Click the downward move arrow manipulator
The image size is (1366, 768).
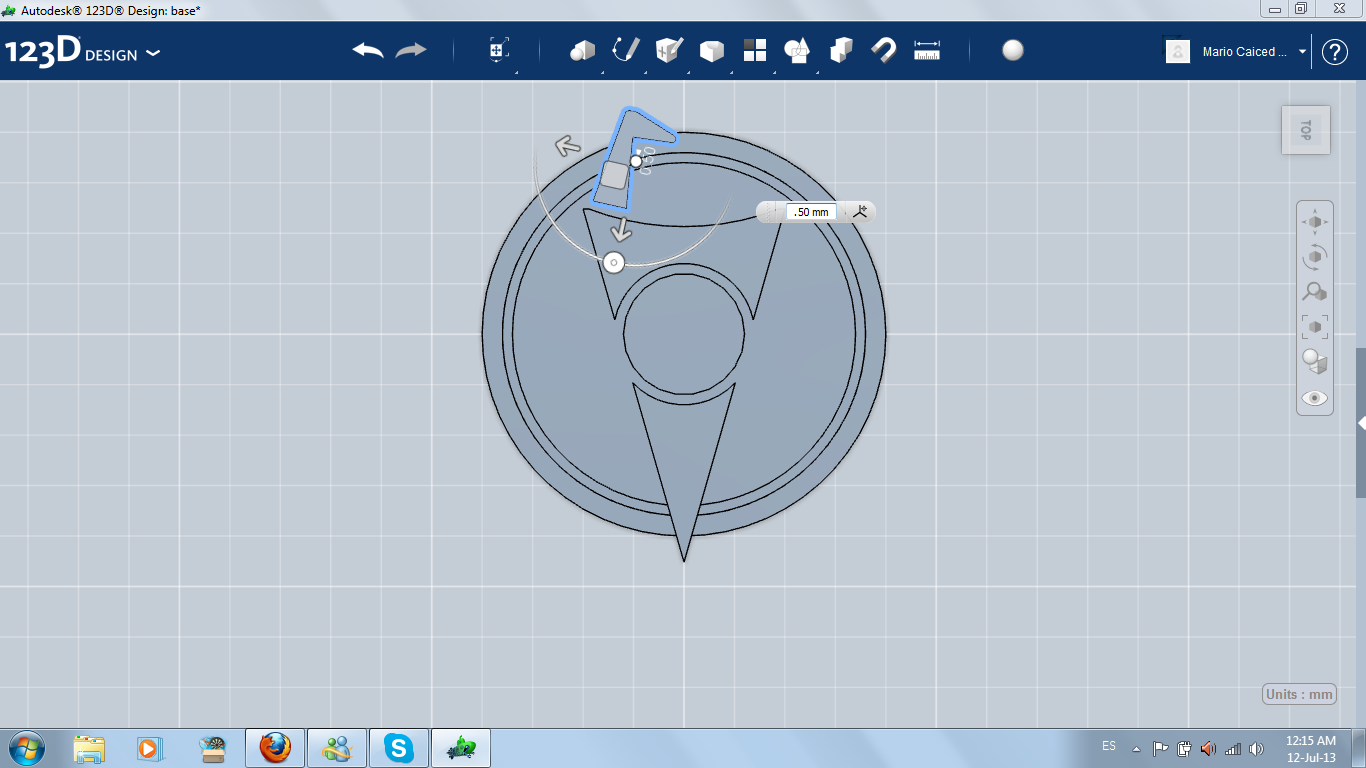click(x=622, y=229)
